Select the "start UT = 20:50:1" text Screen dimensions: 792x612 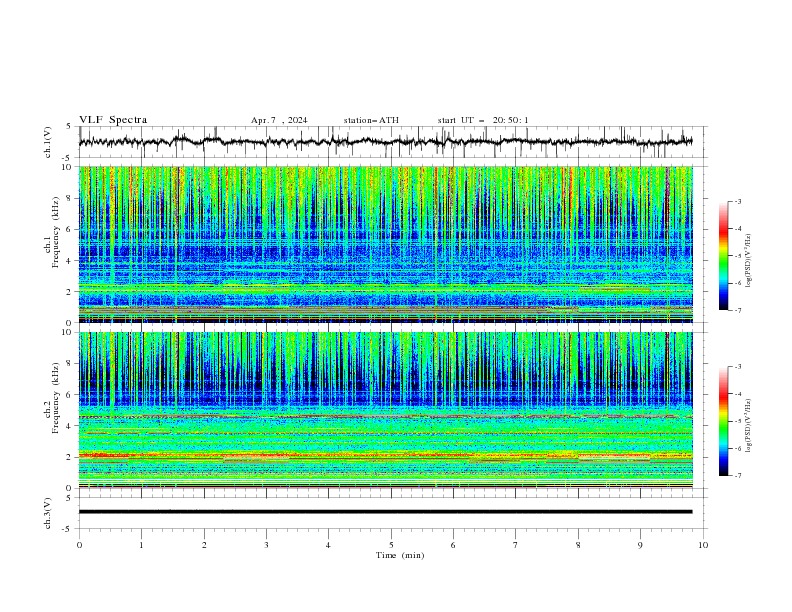tap(483, 120)
